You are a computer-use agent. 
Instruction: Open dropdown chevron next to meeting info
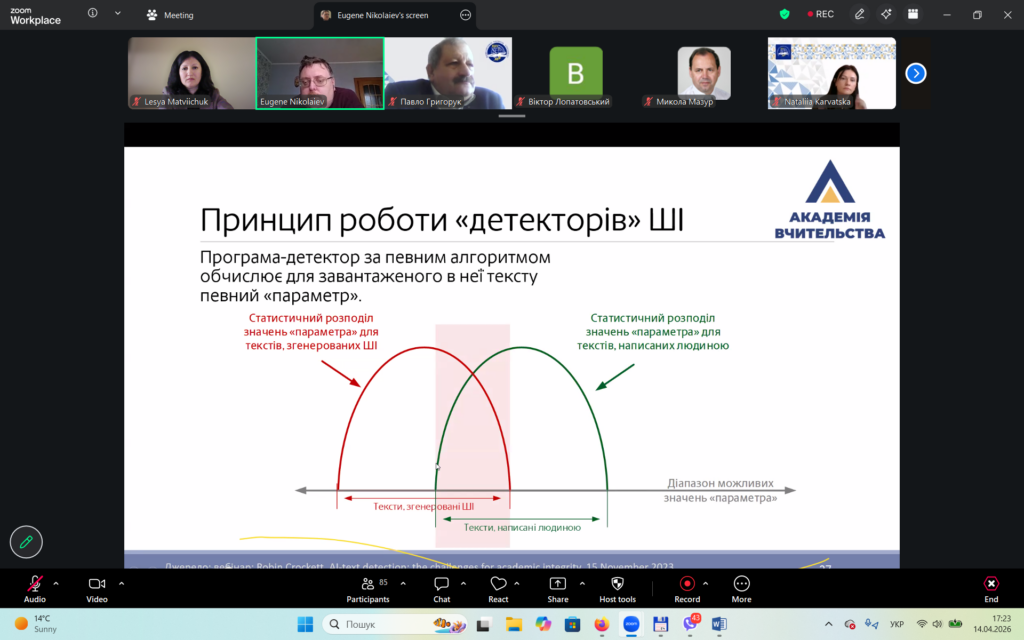(117, 15)
